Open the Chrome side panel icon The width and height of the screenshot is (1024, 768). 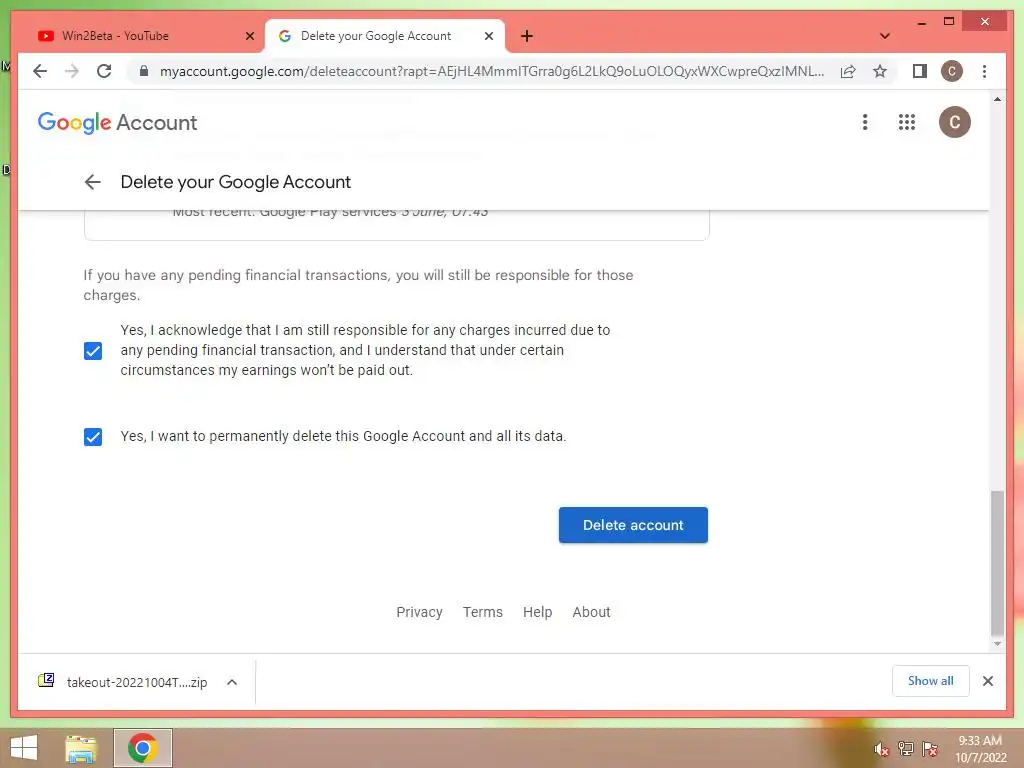(920, 71)
